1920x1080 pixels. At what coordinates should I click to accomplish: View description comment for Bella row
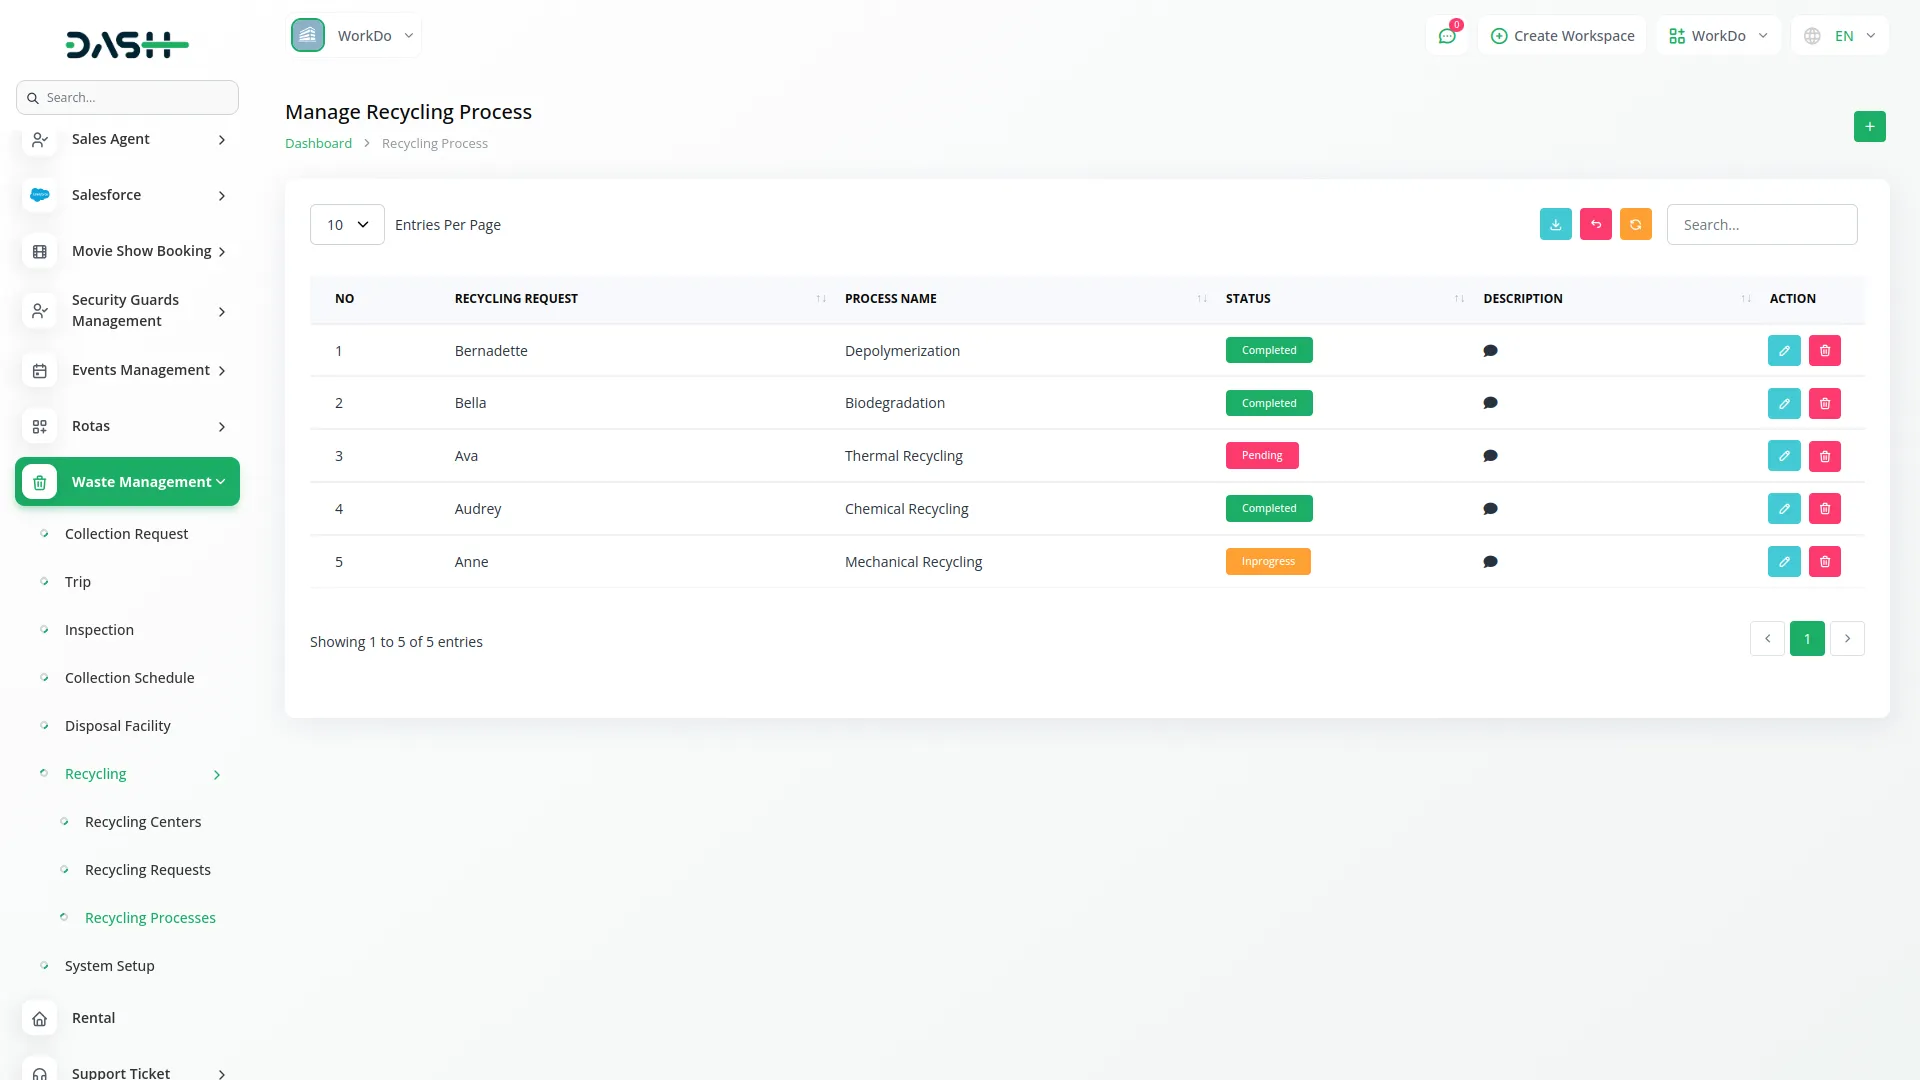1490,403
